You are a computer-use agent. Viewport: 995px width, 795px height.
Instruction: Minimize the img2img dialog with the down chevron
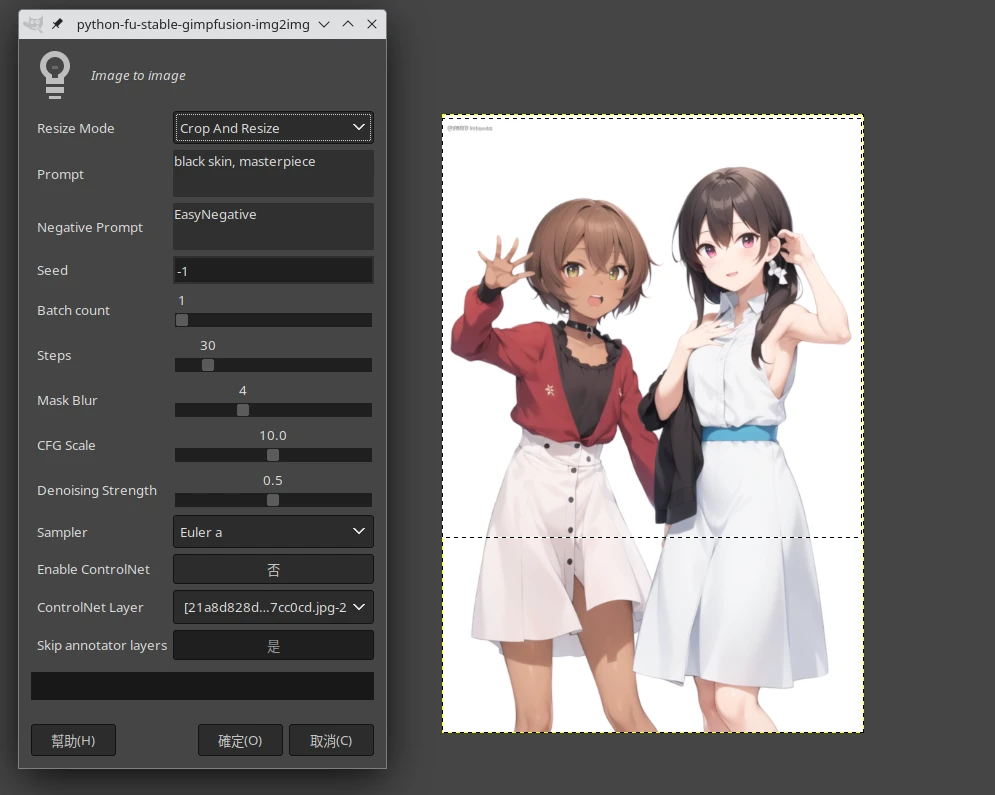click(324, 24)
